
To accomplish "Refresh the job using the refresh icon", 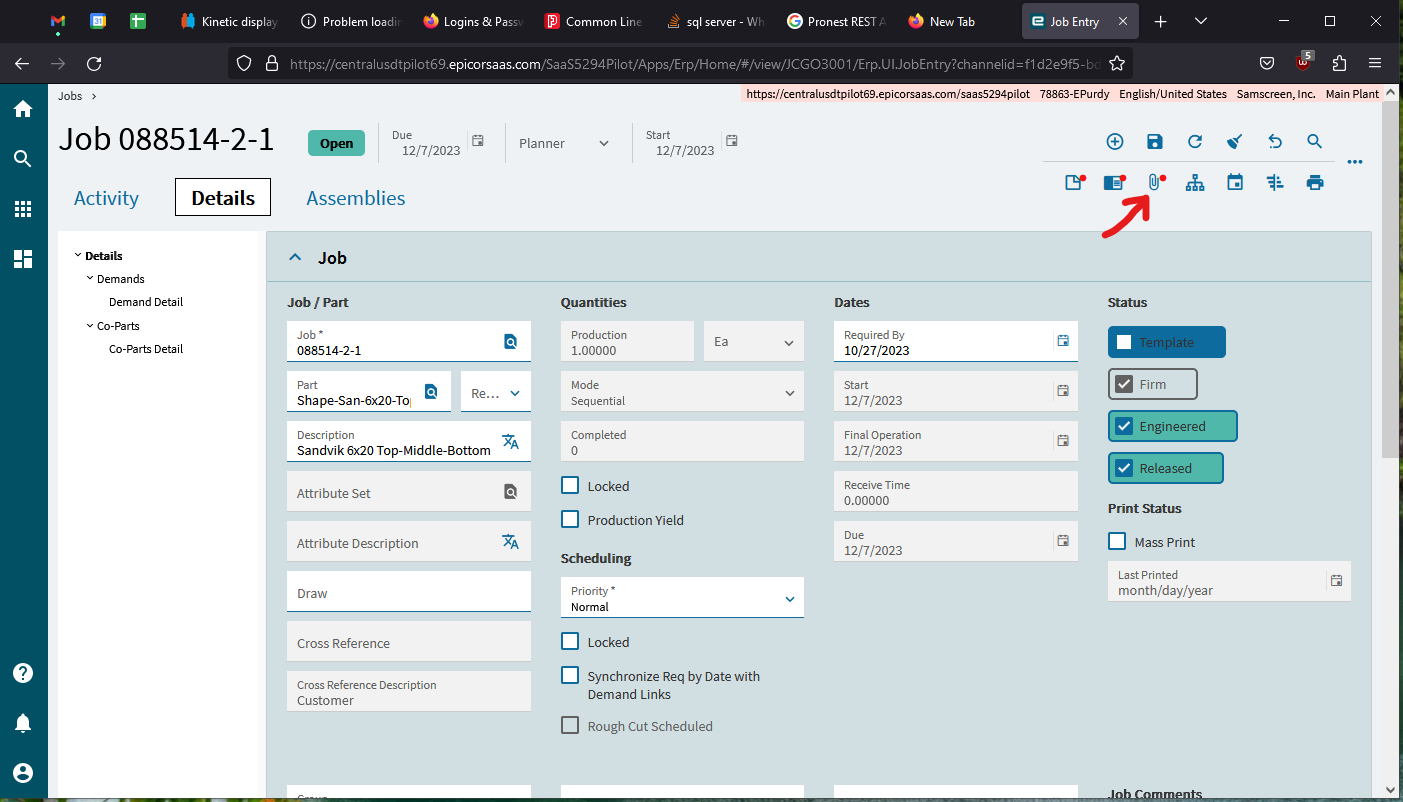I will [1194, 141].
